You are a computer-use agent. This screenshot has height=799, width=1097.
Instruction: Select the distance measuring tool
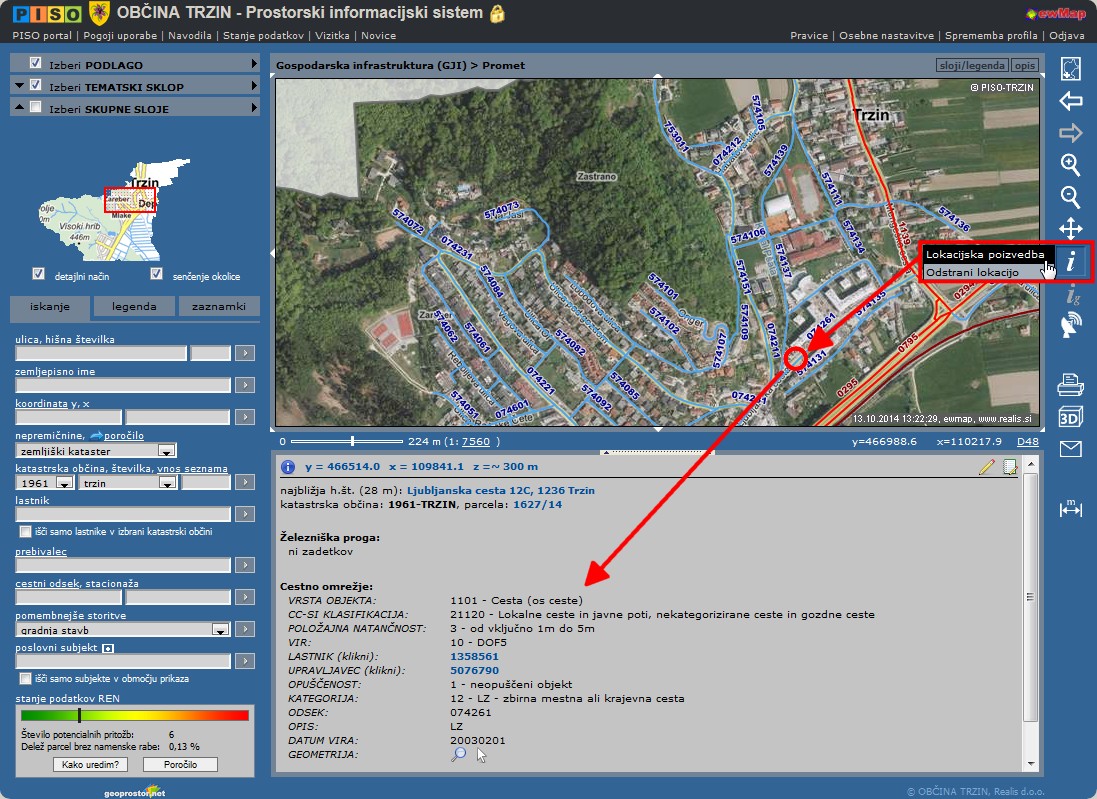pos(1070,509)
